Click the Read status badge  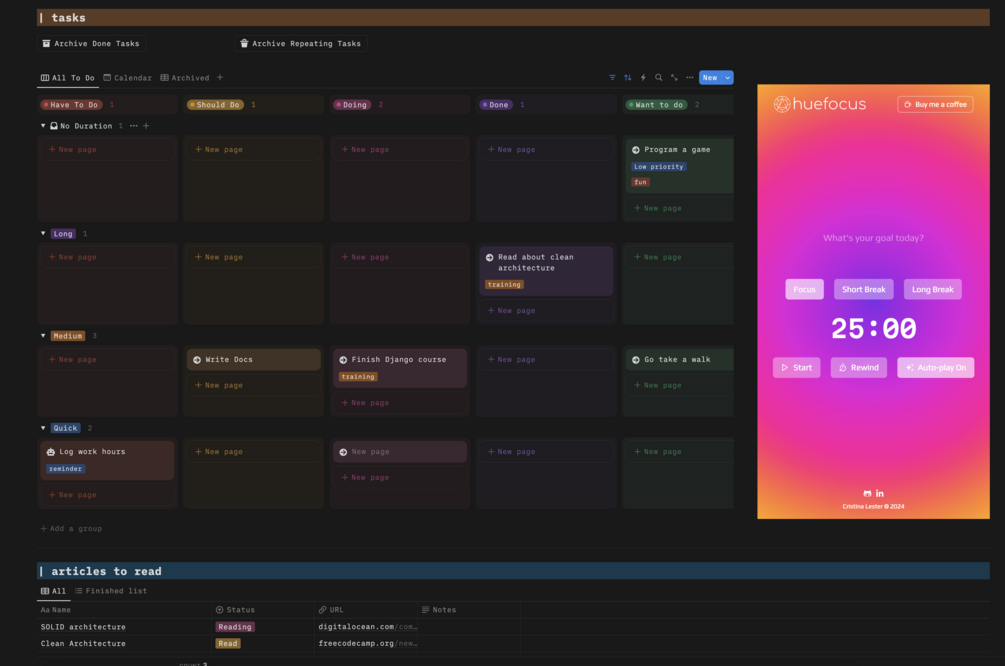(x=228, y=644)
